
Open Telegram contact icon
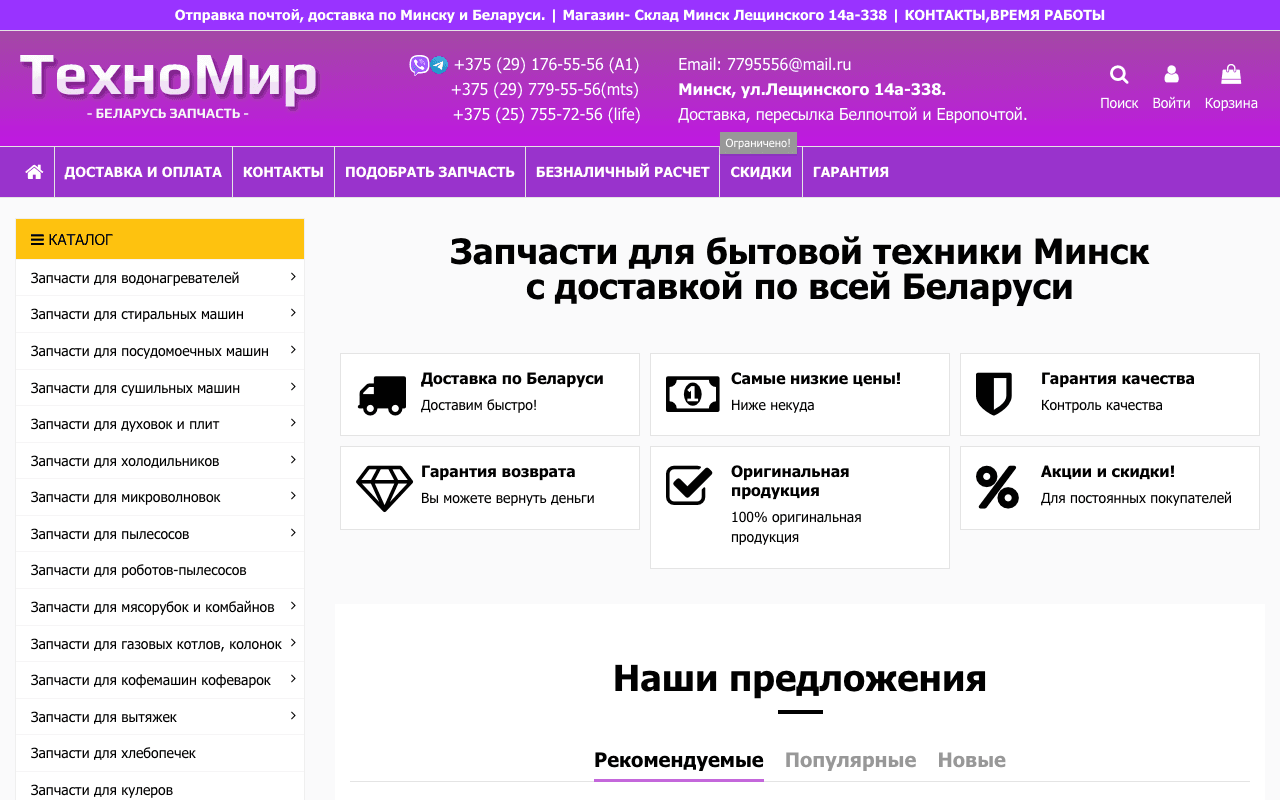438,64
